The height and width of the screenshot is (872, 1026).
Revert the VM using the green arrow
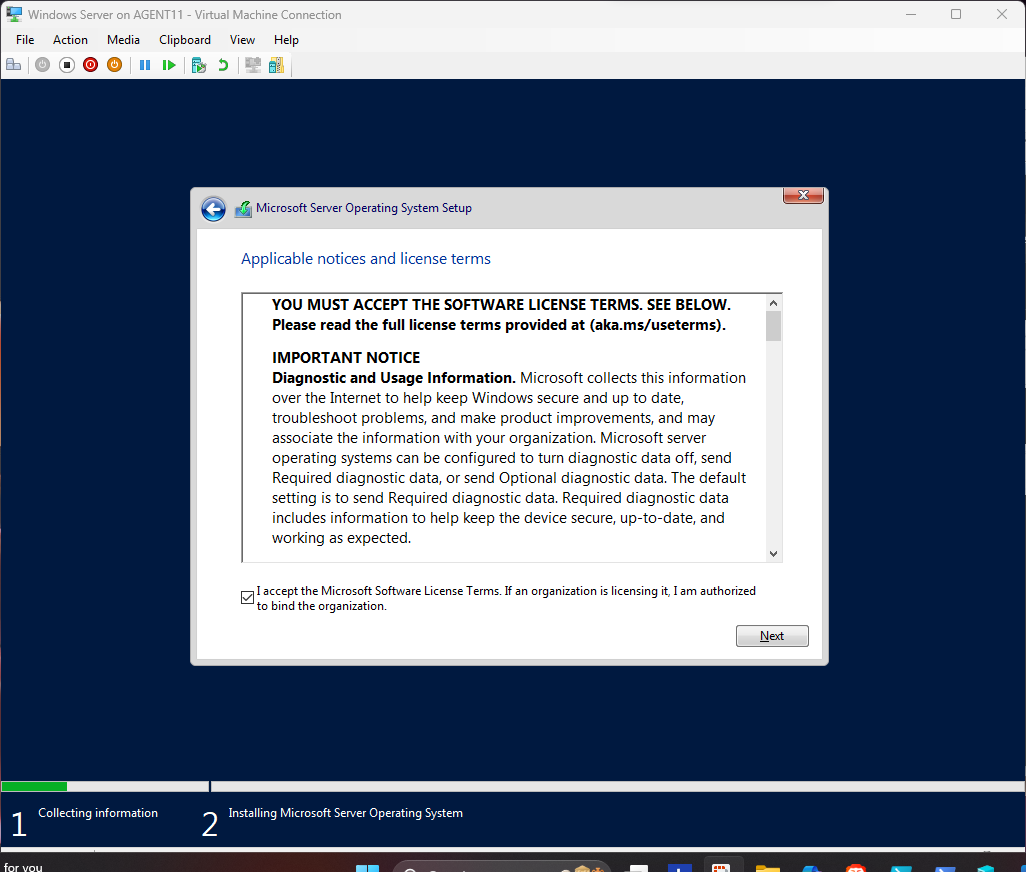pyautogui.click(x=223, y=65)
